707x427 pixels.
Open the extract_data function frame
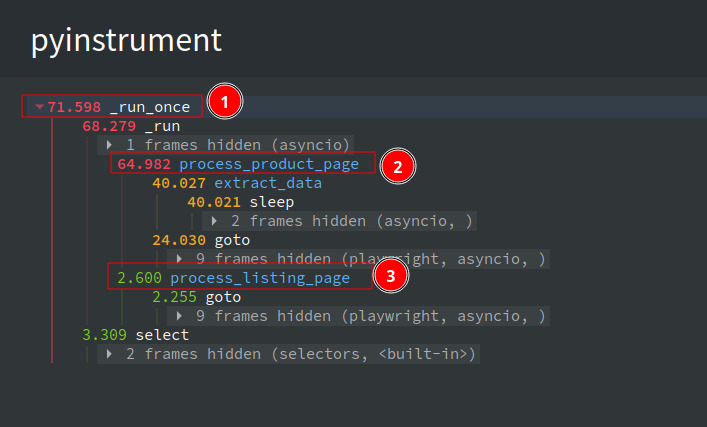(x=268, y=183)
